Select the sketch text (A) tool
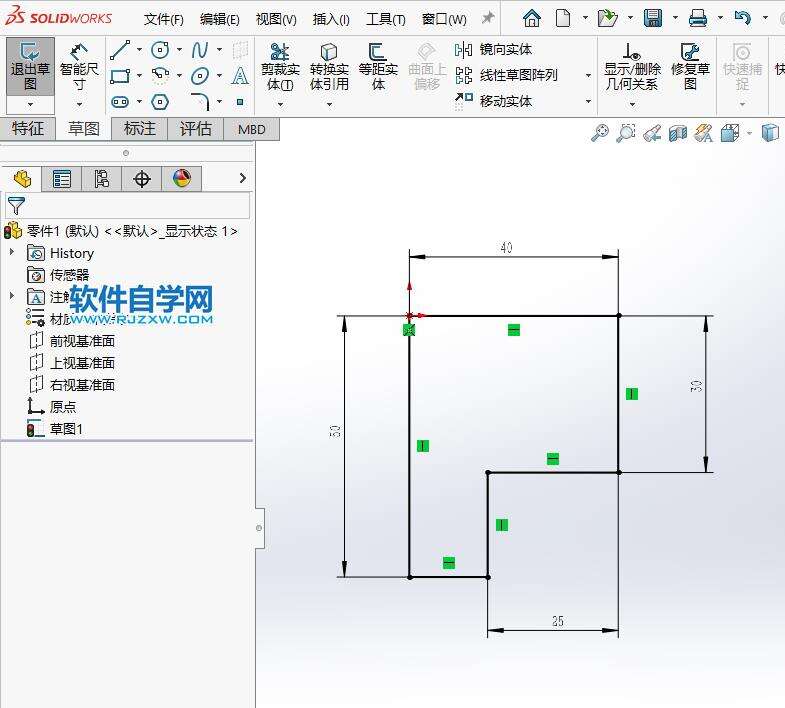 coord(240,76)
